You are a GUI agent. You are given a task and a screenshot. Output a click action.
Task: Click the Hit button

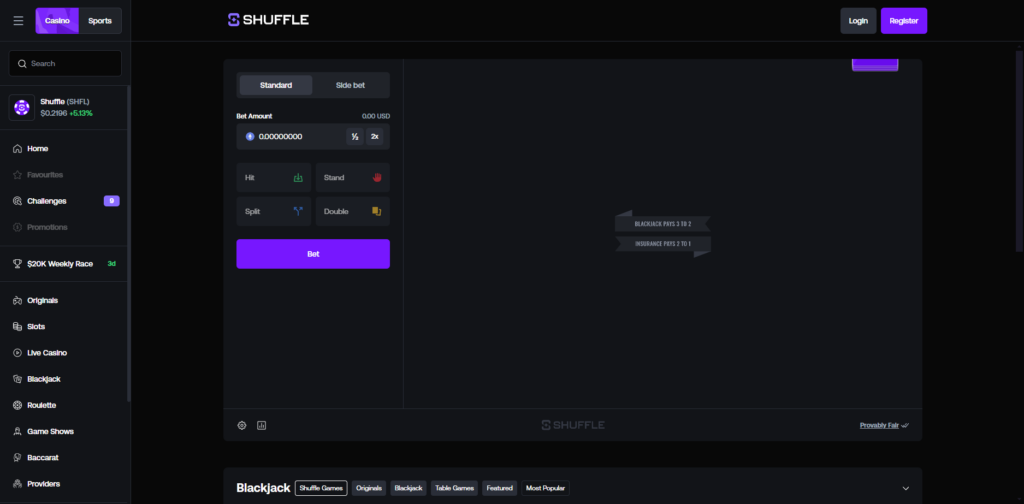tap(274, 178)
